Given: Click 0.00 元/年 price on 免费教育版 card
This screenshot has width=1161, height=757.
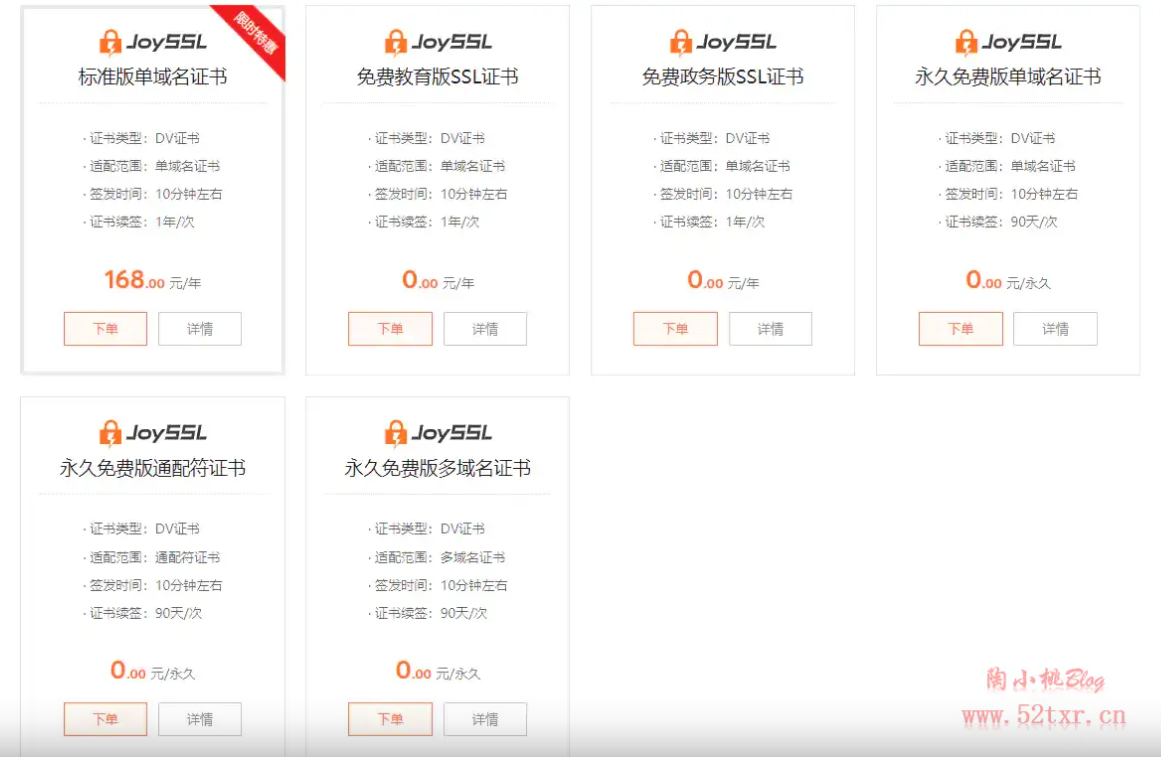Looking at the screenshot, I should pos(438,280).
